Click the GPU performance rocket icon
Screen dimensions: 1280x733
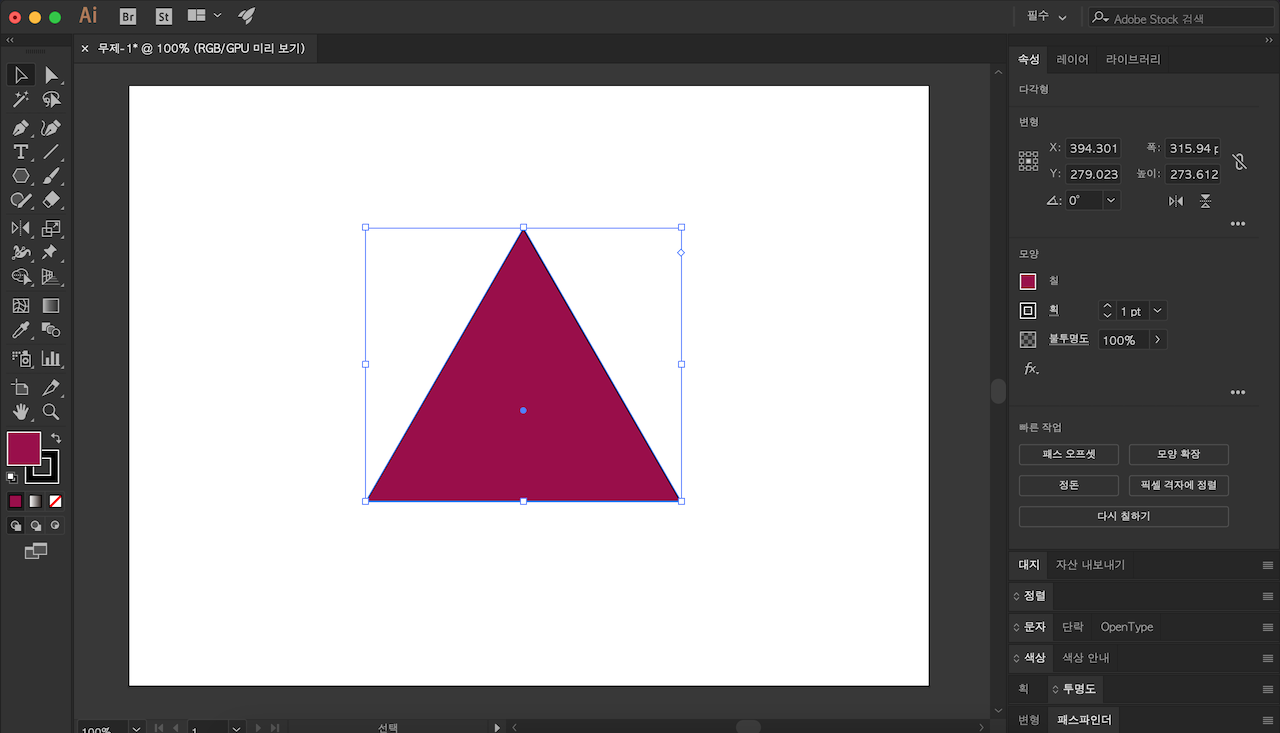point(246,16)
